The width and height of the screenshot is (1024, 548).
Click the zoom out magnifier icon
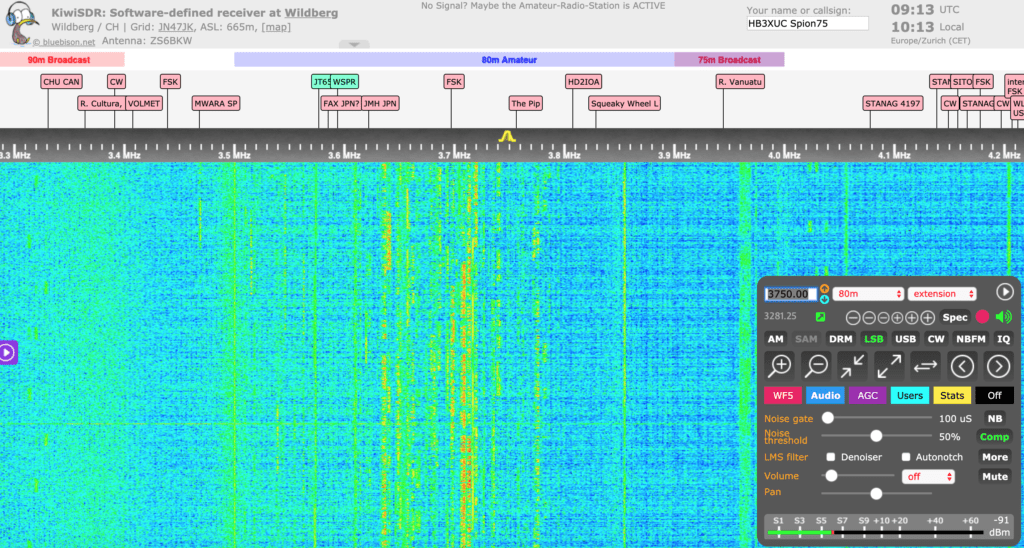tap(817, 365)
